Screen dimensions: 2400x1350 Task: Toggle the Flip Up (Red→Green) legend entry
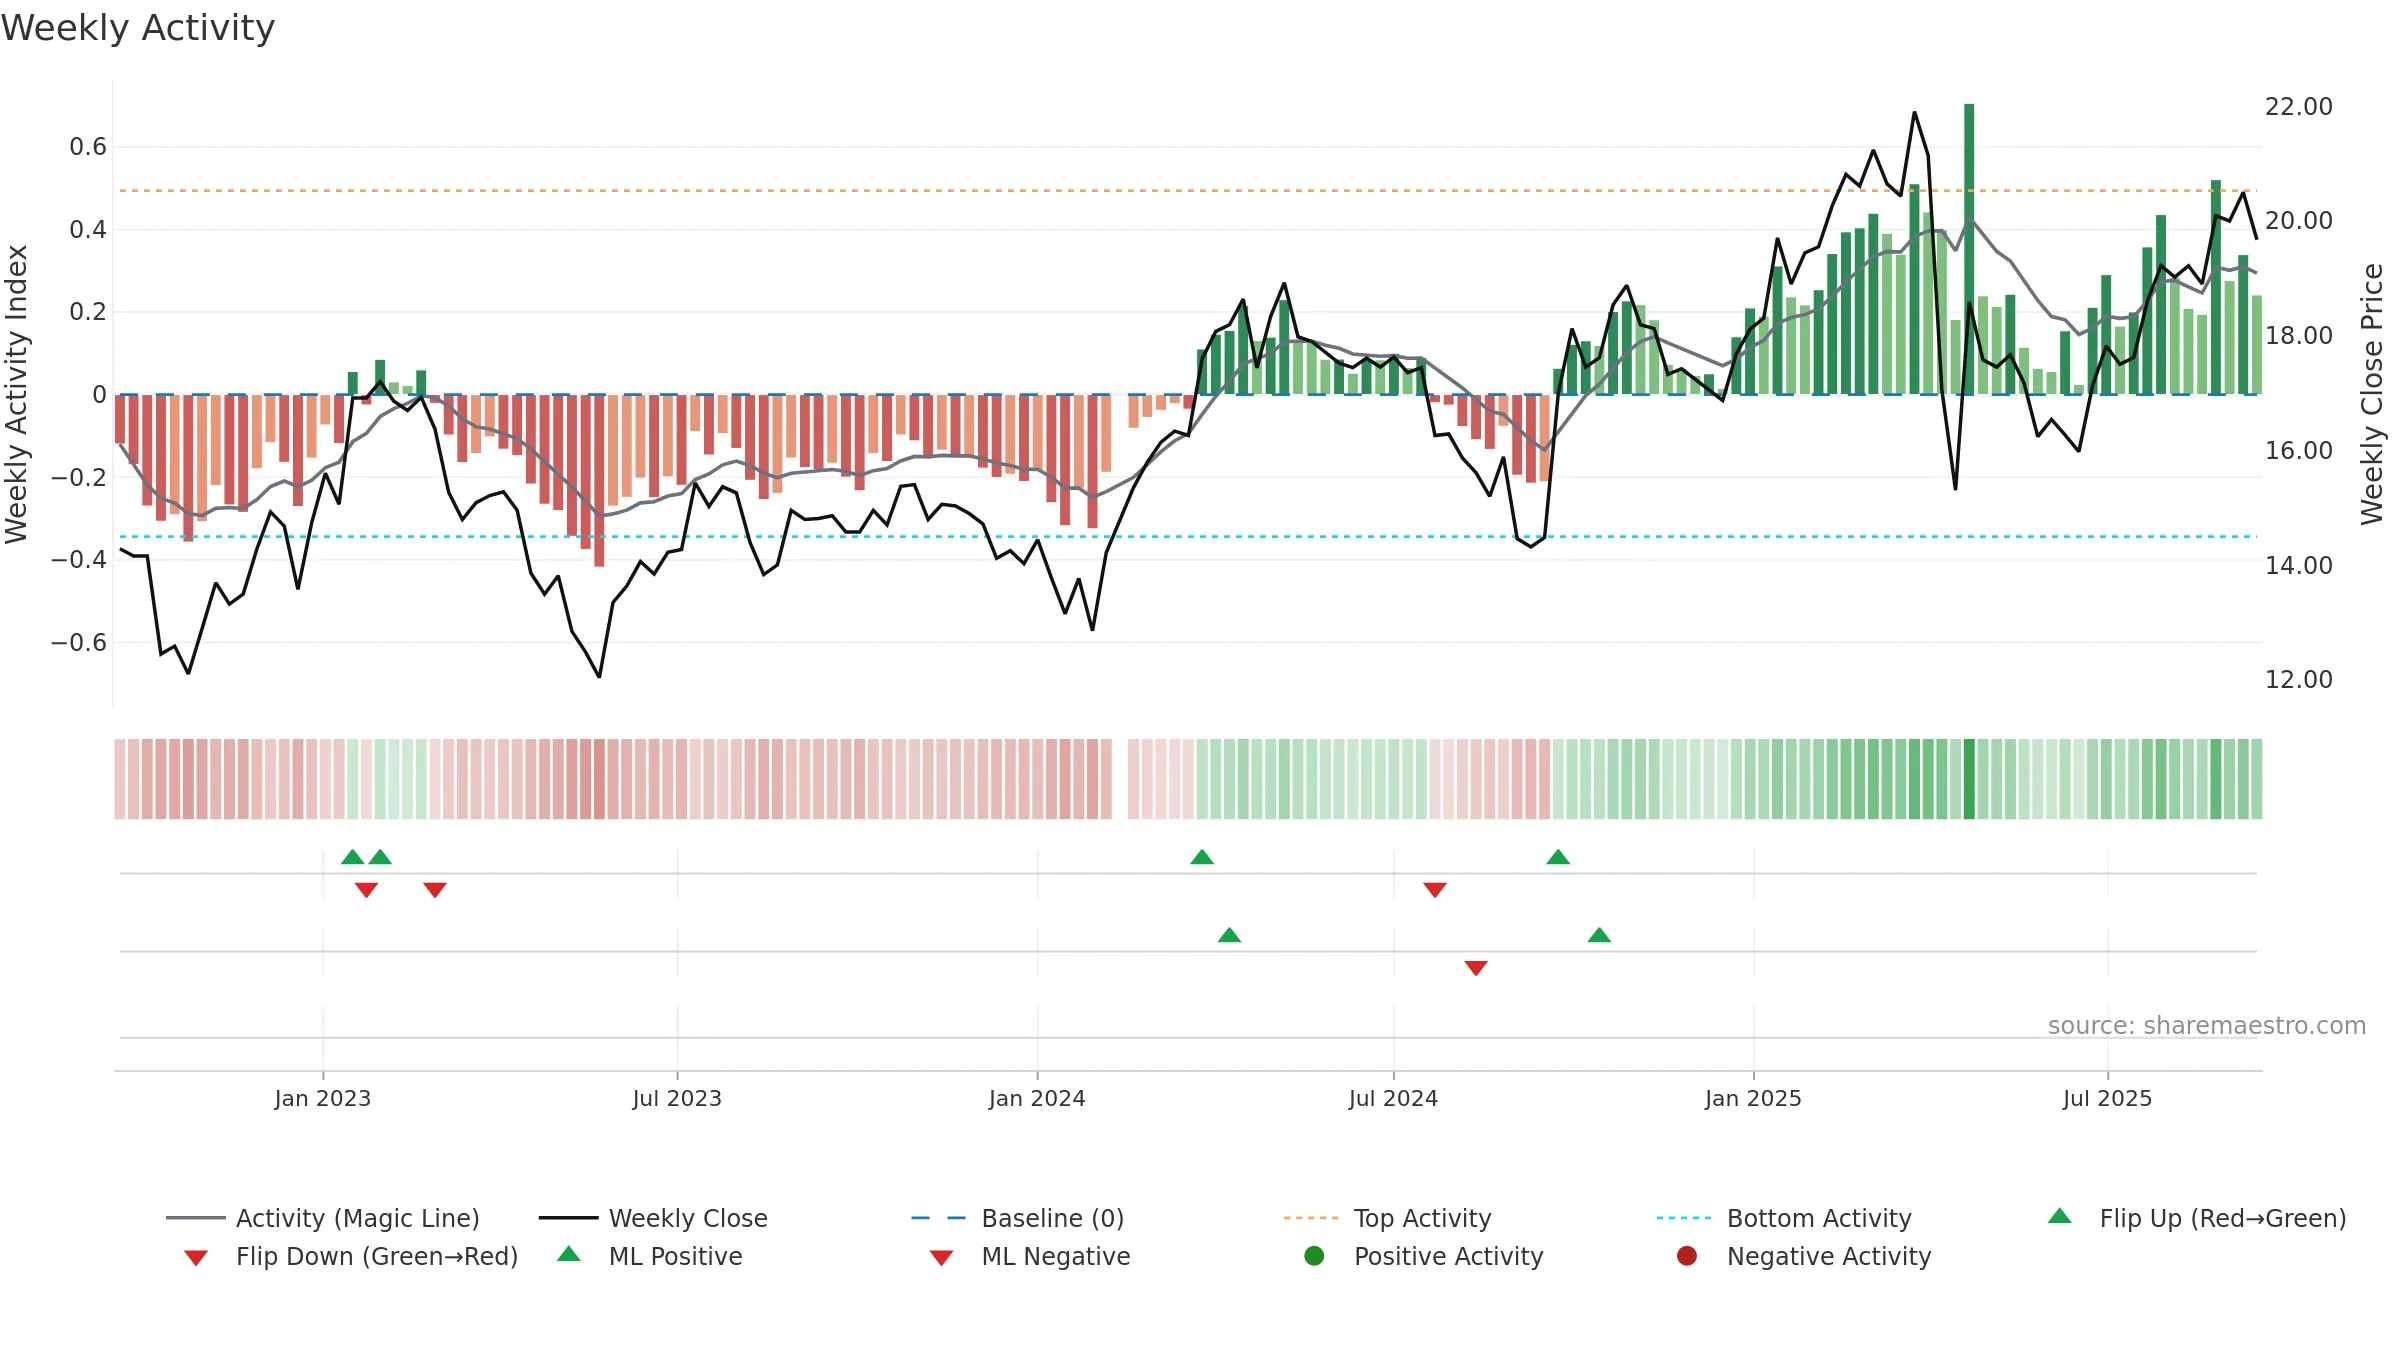[x=2196, y=1218]
